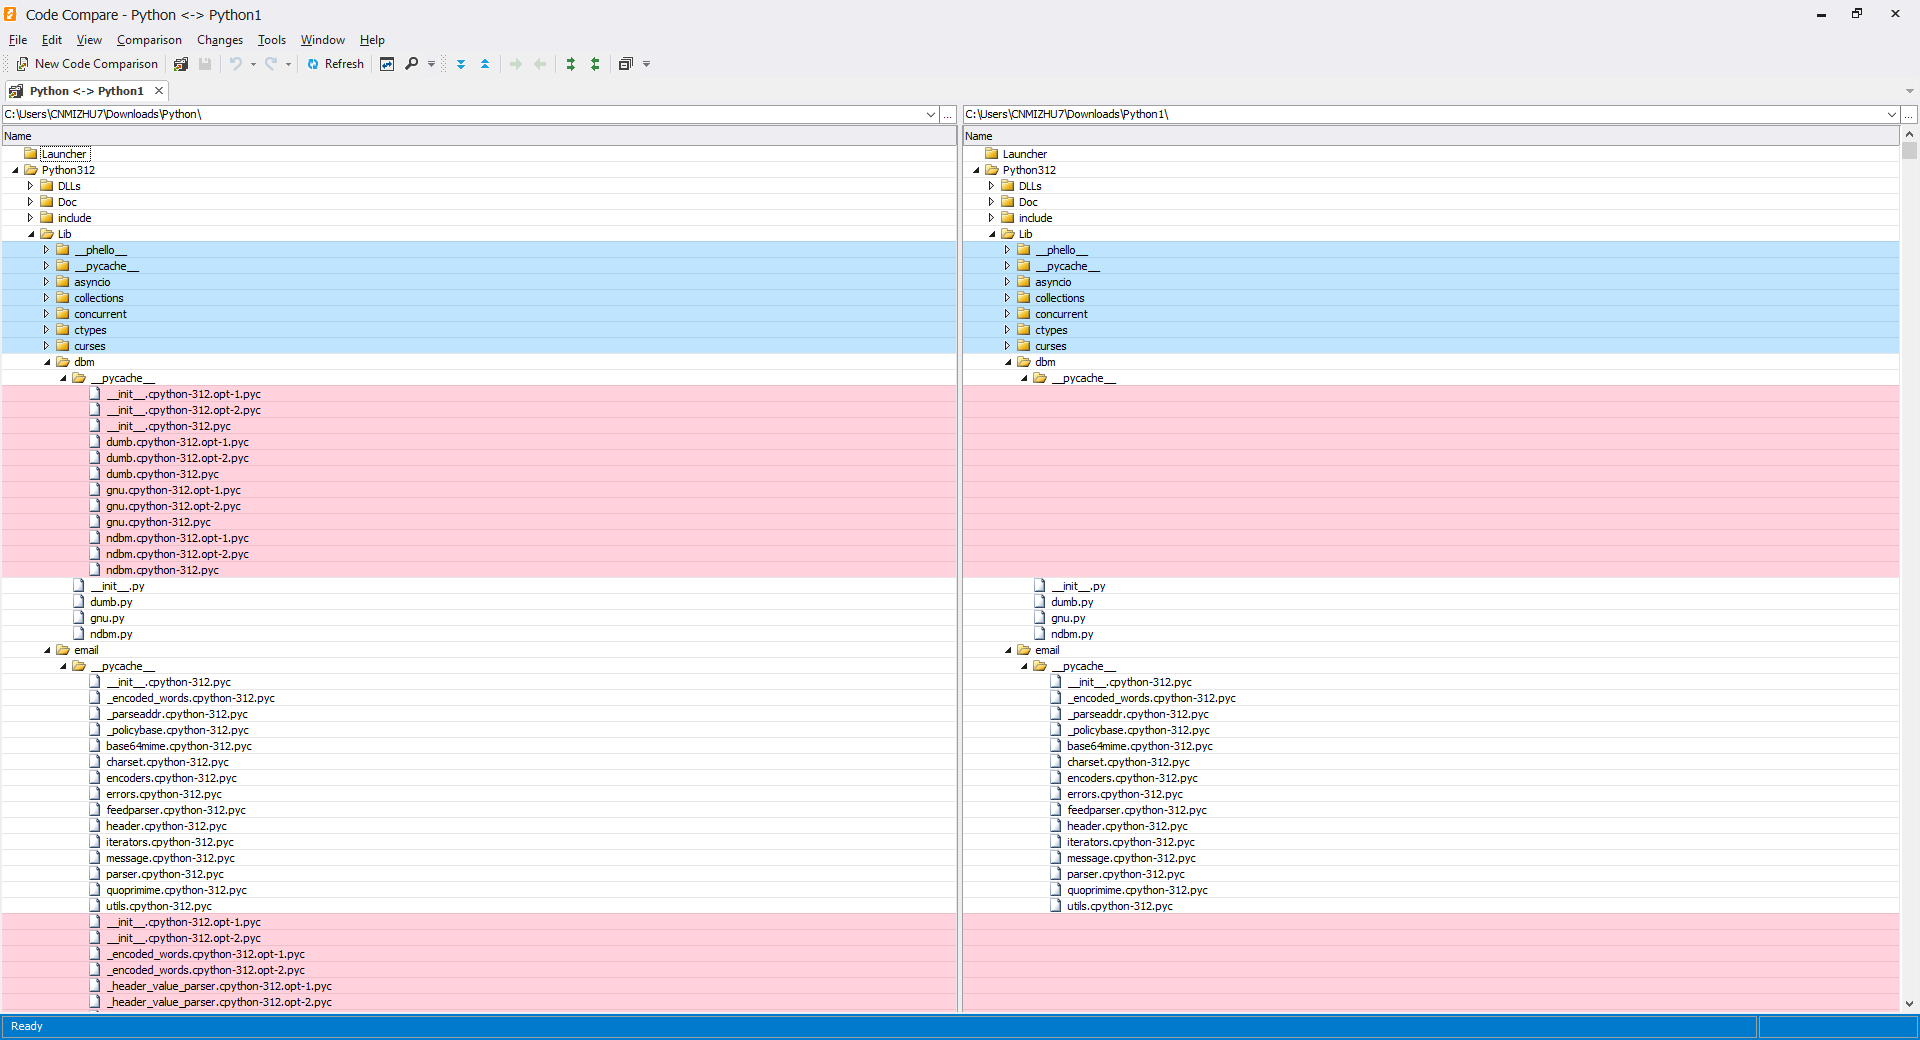
Task: Select the __phello__ folder icon in left pane
Action: point(63,250)
